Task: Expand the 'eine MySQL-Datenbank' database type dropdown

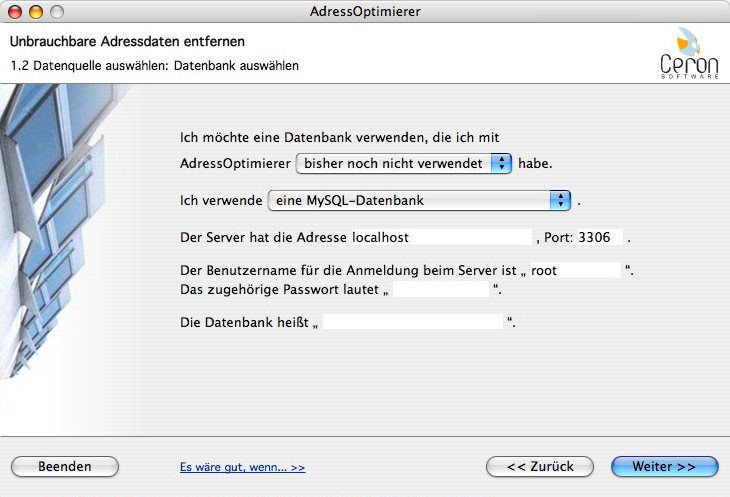Action: [x=419, y=201]
